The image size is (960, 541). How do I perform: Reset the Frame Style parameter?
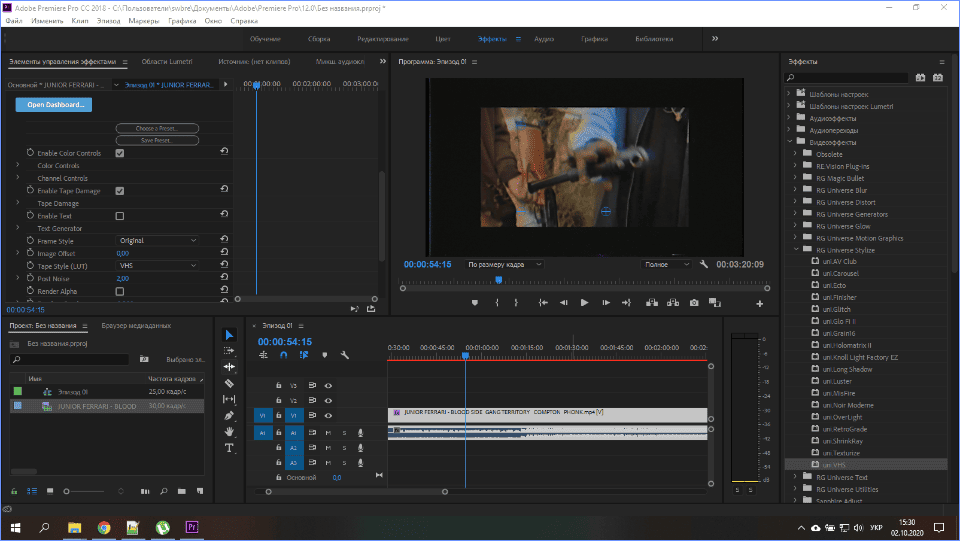[224, 239]
